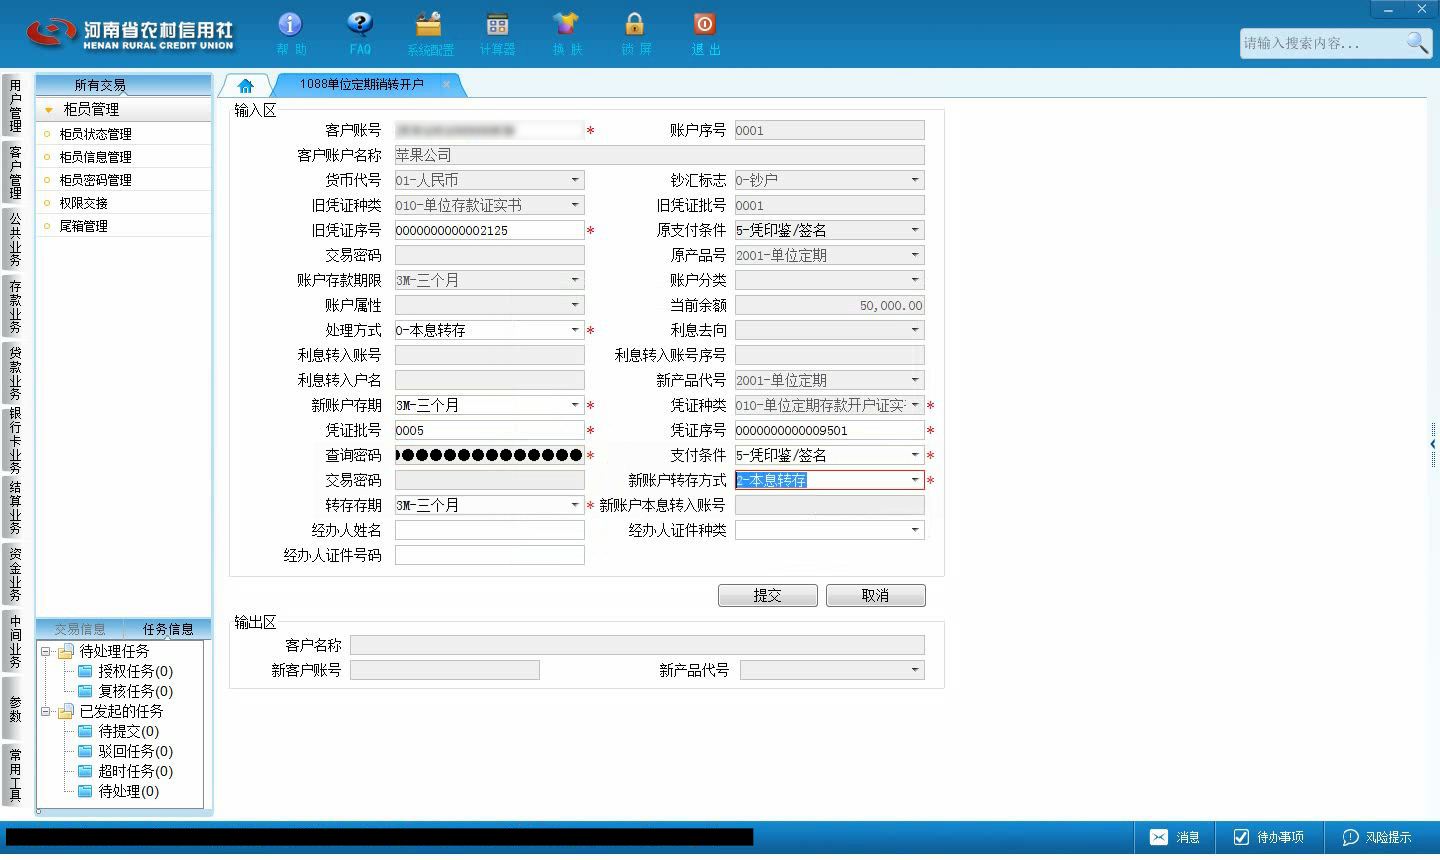The image size is (1440, 860).
Task: Open the 支付条件 dropdown
Action: click(x=914, y=455)
